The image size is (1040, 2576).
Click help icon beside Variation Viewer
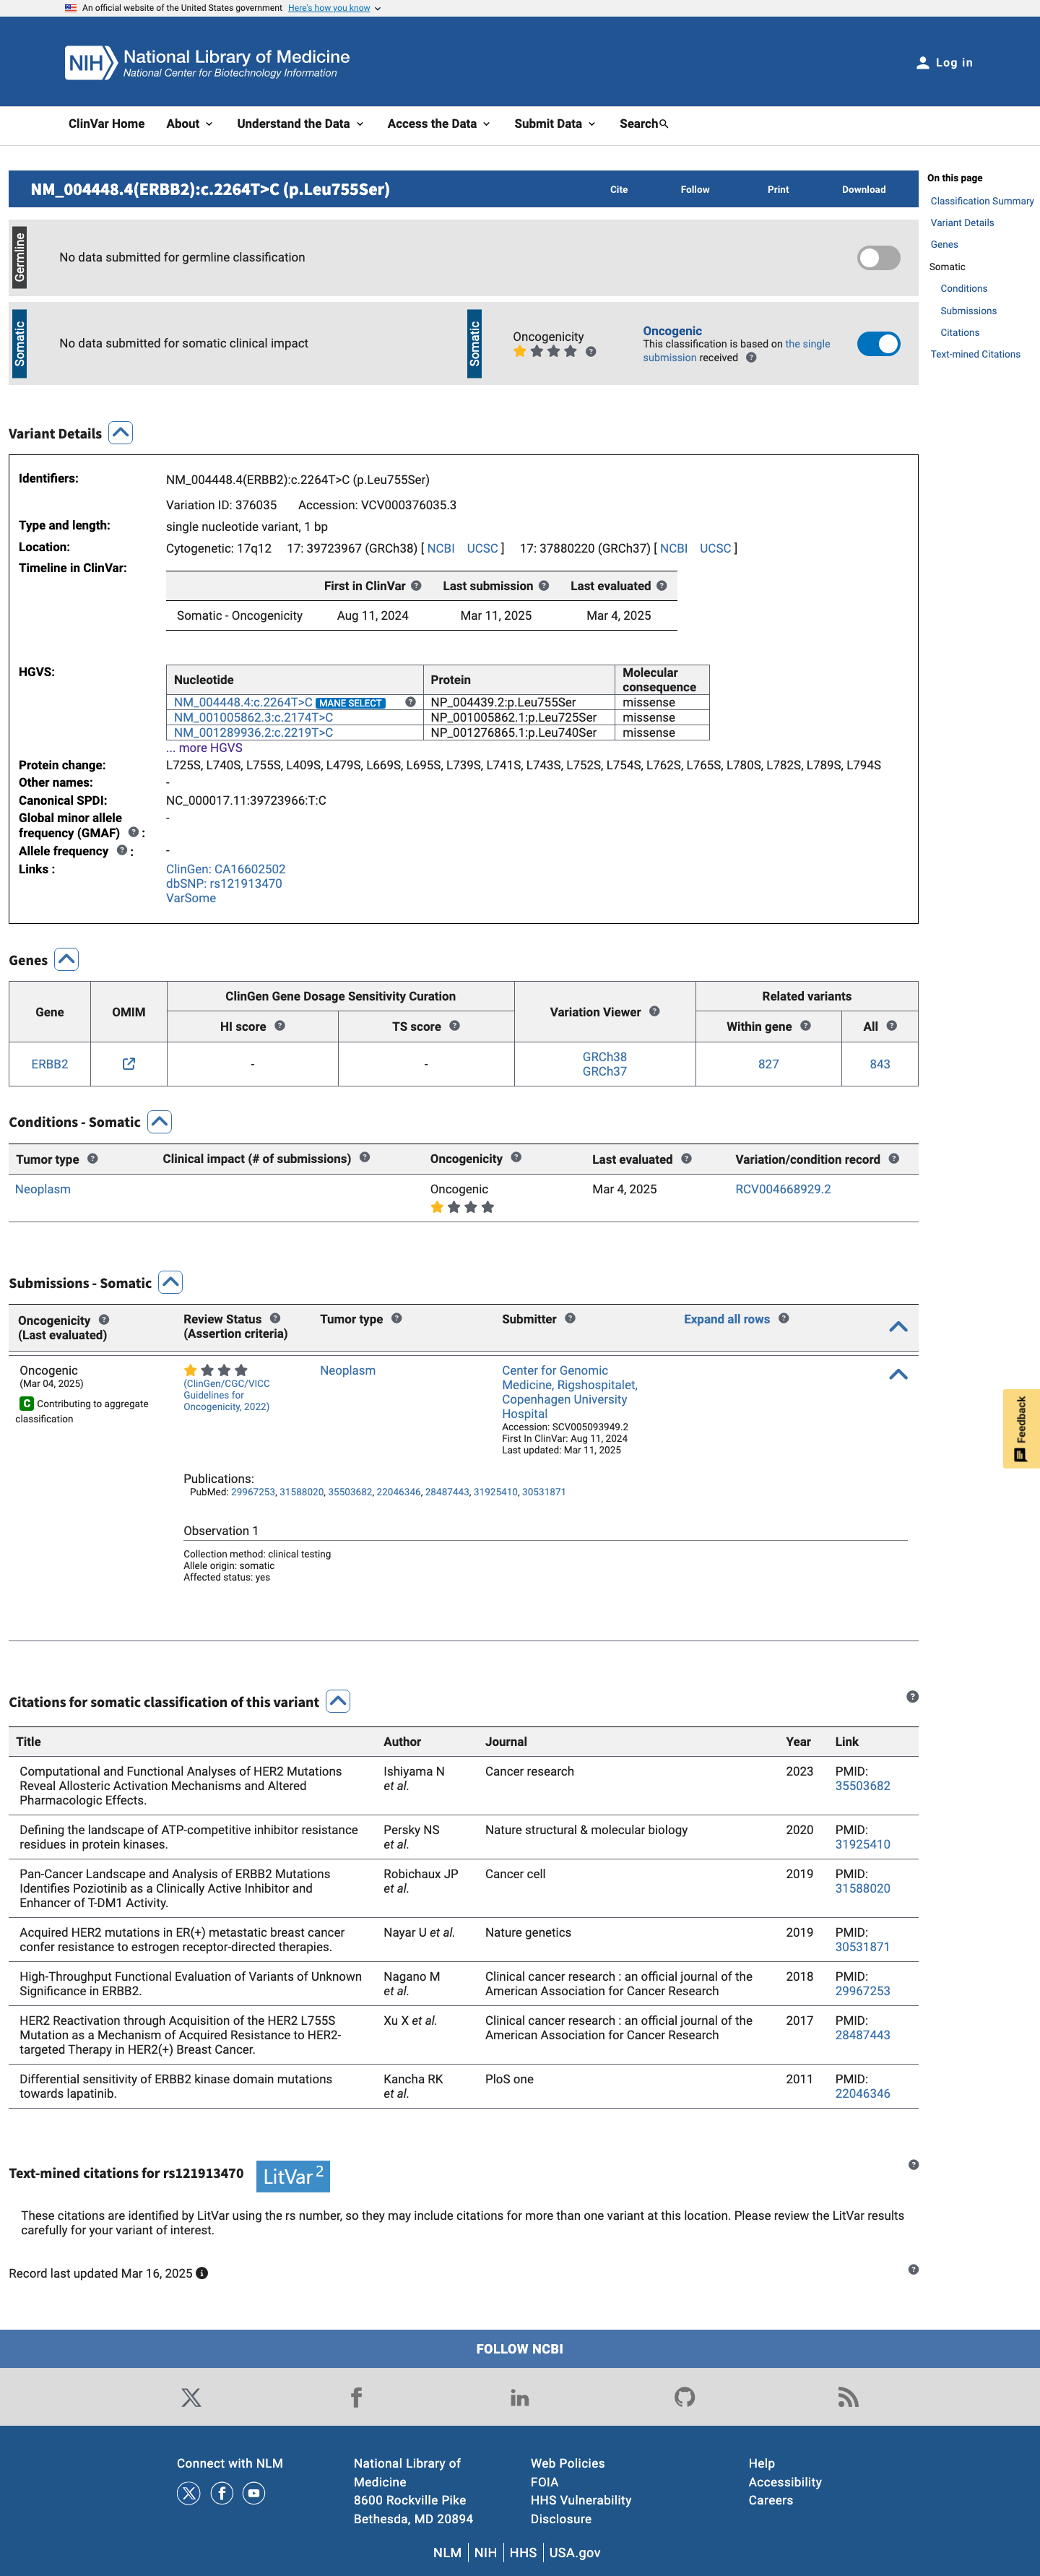(655, 1011)
